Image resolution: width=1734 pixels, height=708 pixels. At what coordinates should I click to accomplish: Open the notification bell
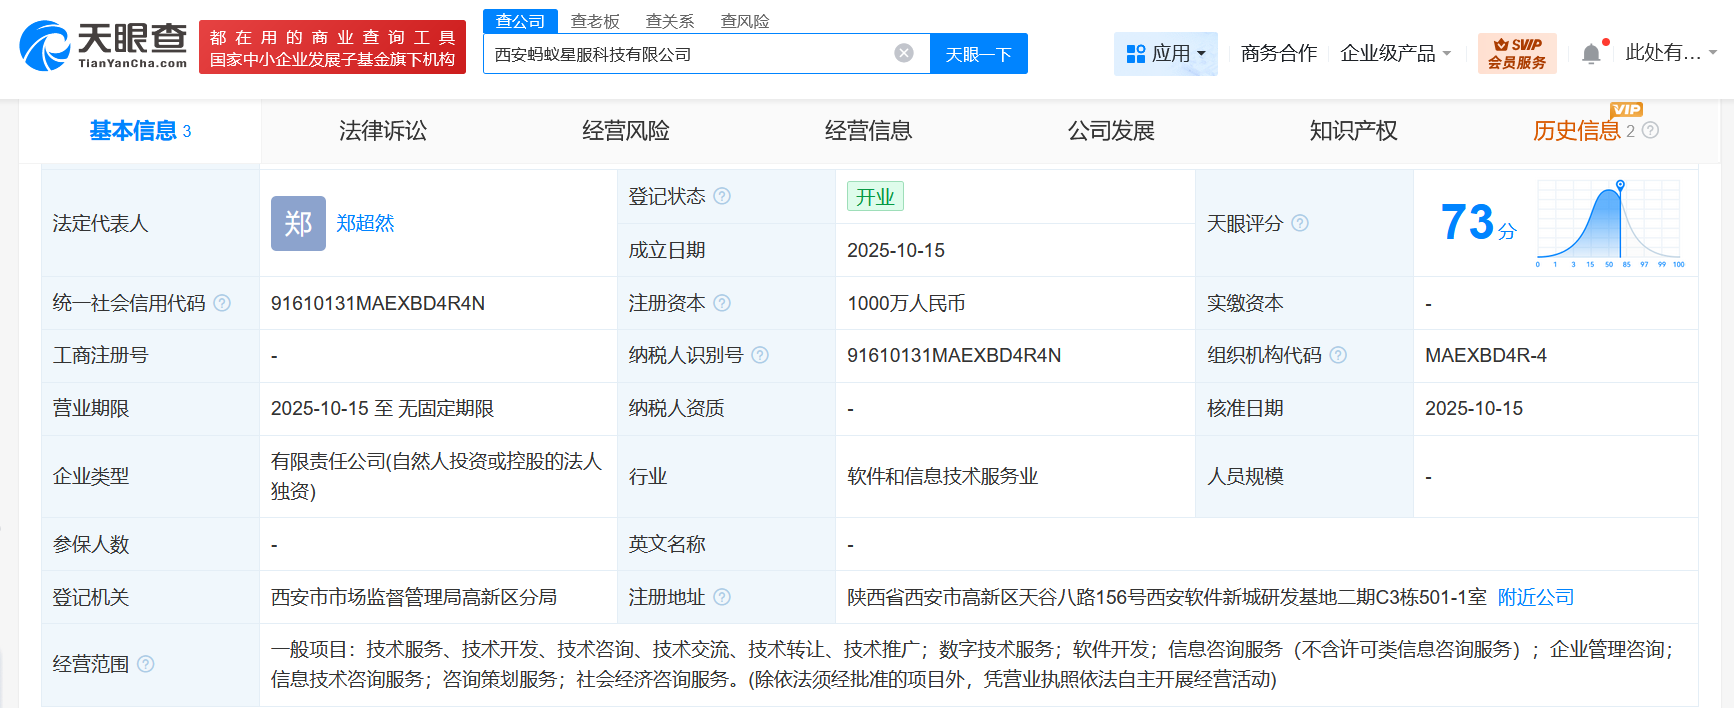(1591, 54)
